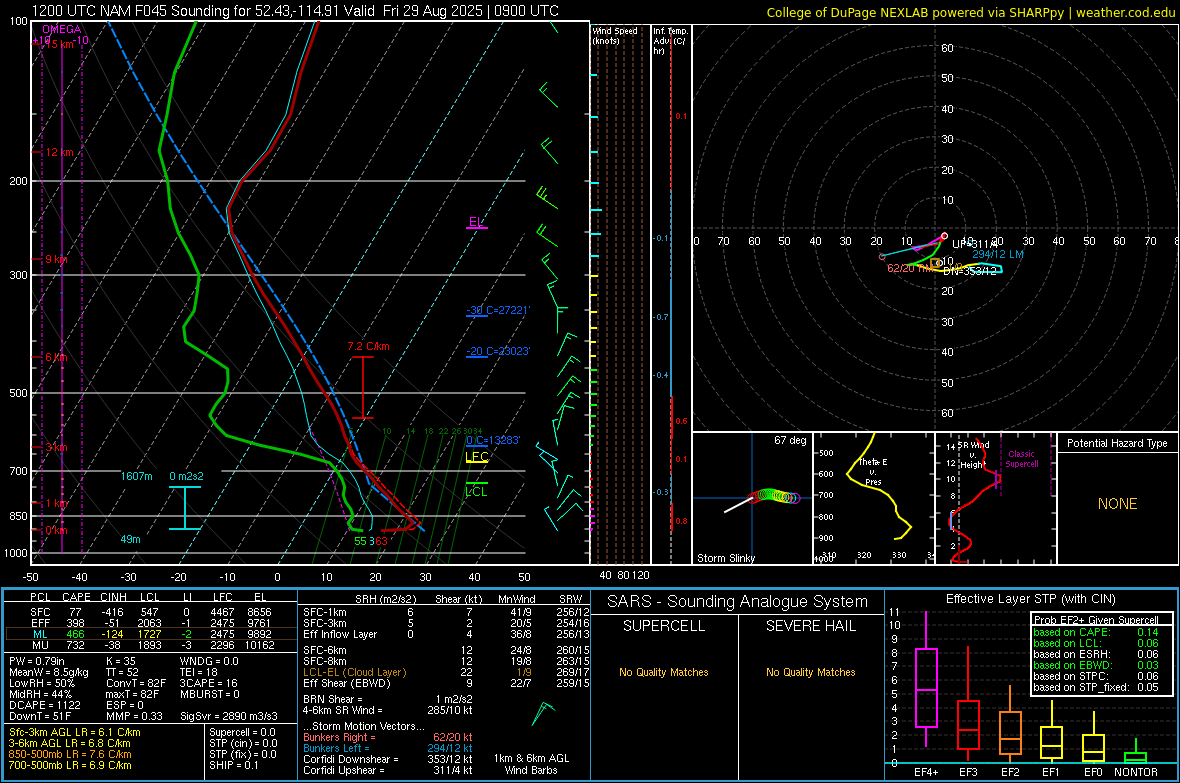Click the -30 C=27221' height label

(x=498, y=310)
